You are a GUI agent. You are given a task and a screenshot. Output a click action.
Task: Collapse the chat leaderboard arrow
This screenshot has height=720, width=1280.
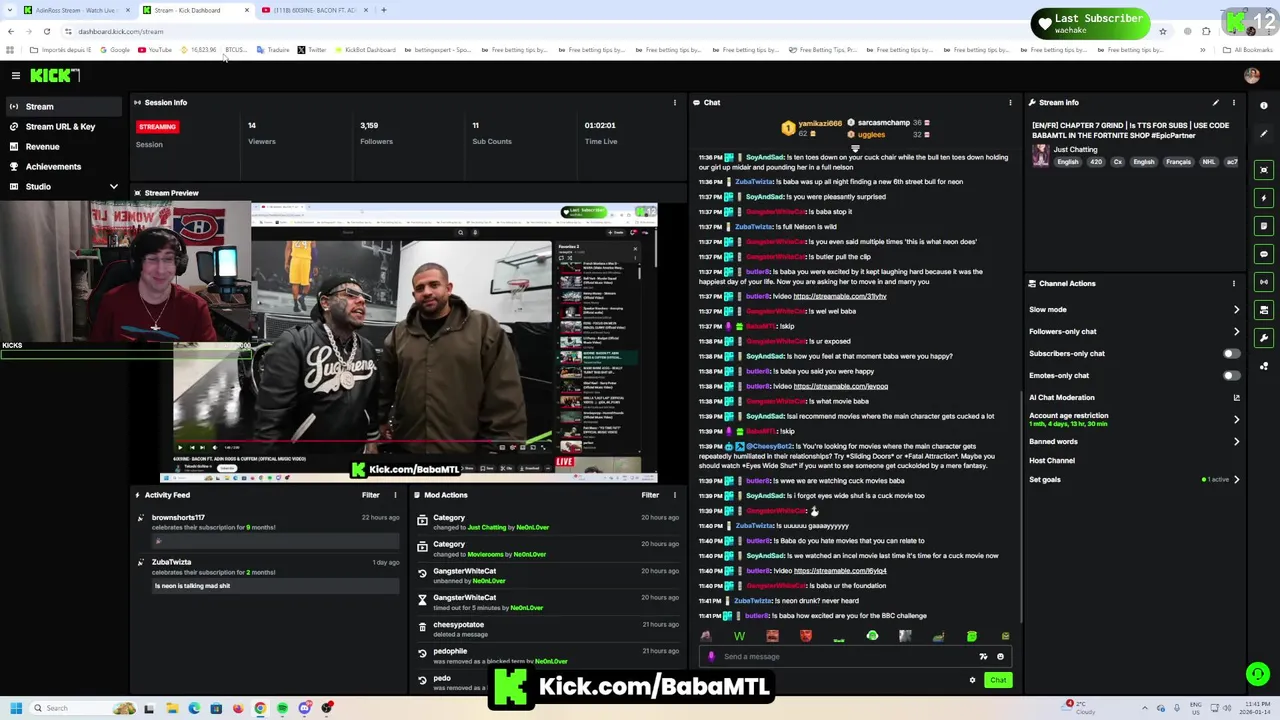[855, 148]
